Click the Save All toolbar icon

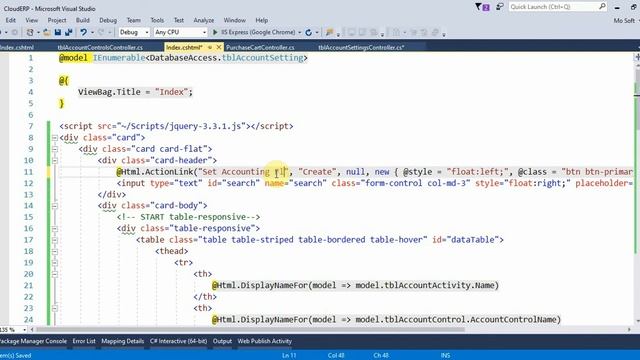coord(69,32)
